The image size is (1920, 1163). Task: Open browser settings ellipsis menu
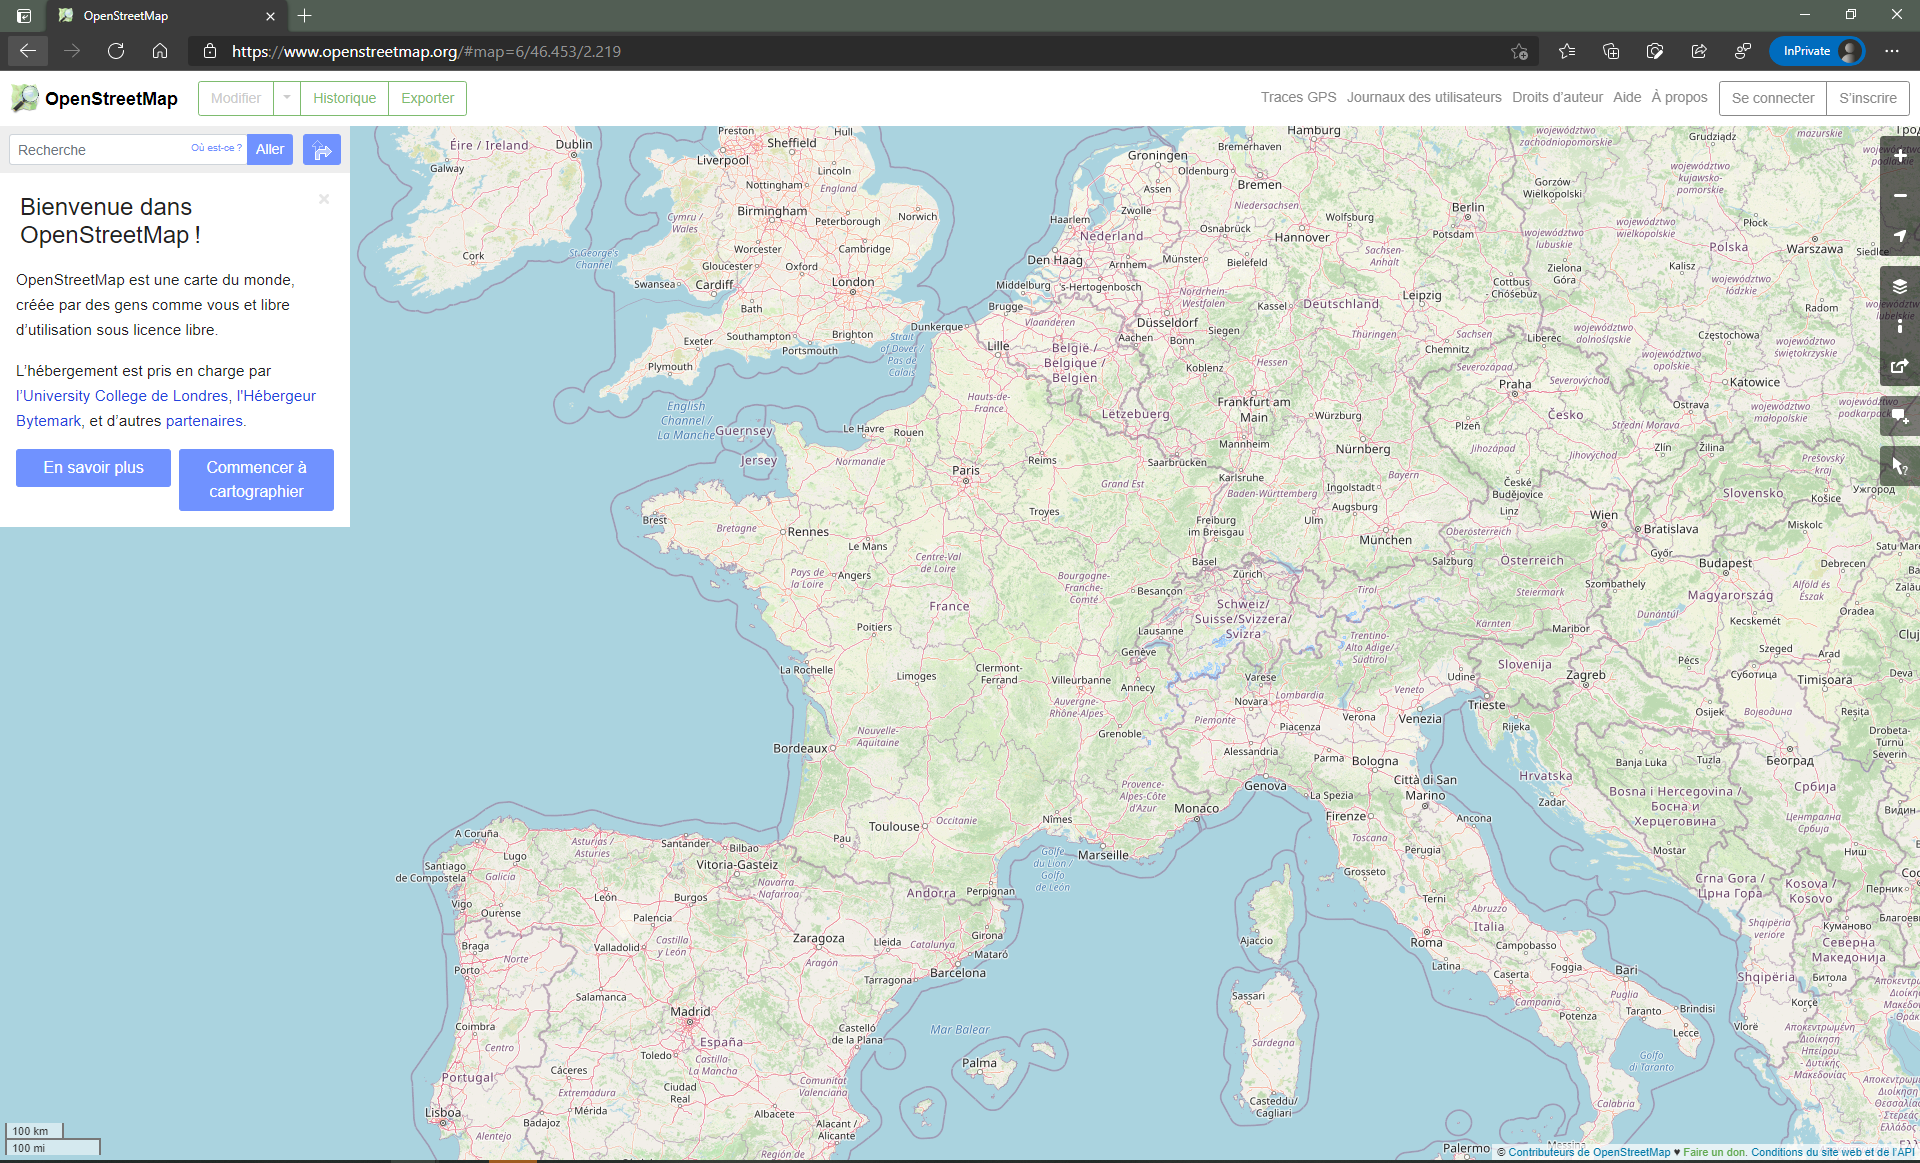(1892, 51)
